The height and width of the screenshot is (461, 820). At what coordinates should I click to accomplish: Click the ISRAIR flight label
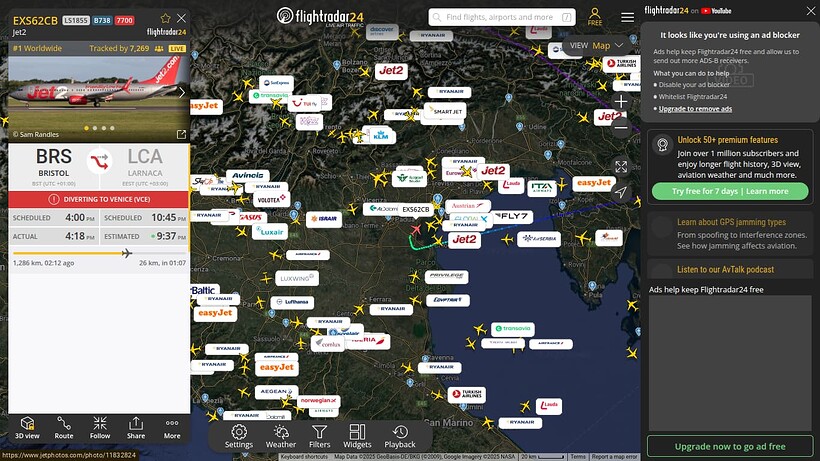pyautogui.click(x=324, y=219)
